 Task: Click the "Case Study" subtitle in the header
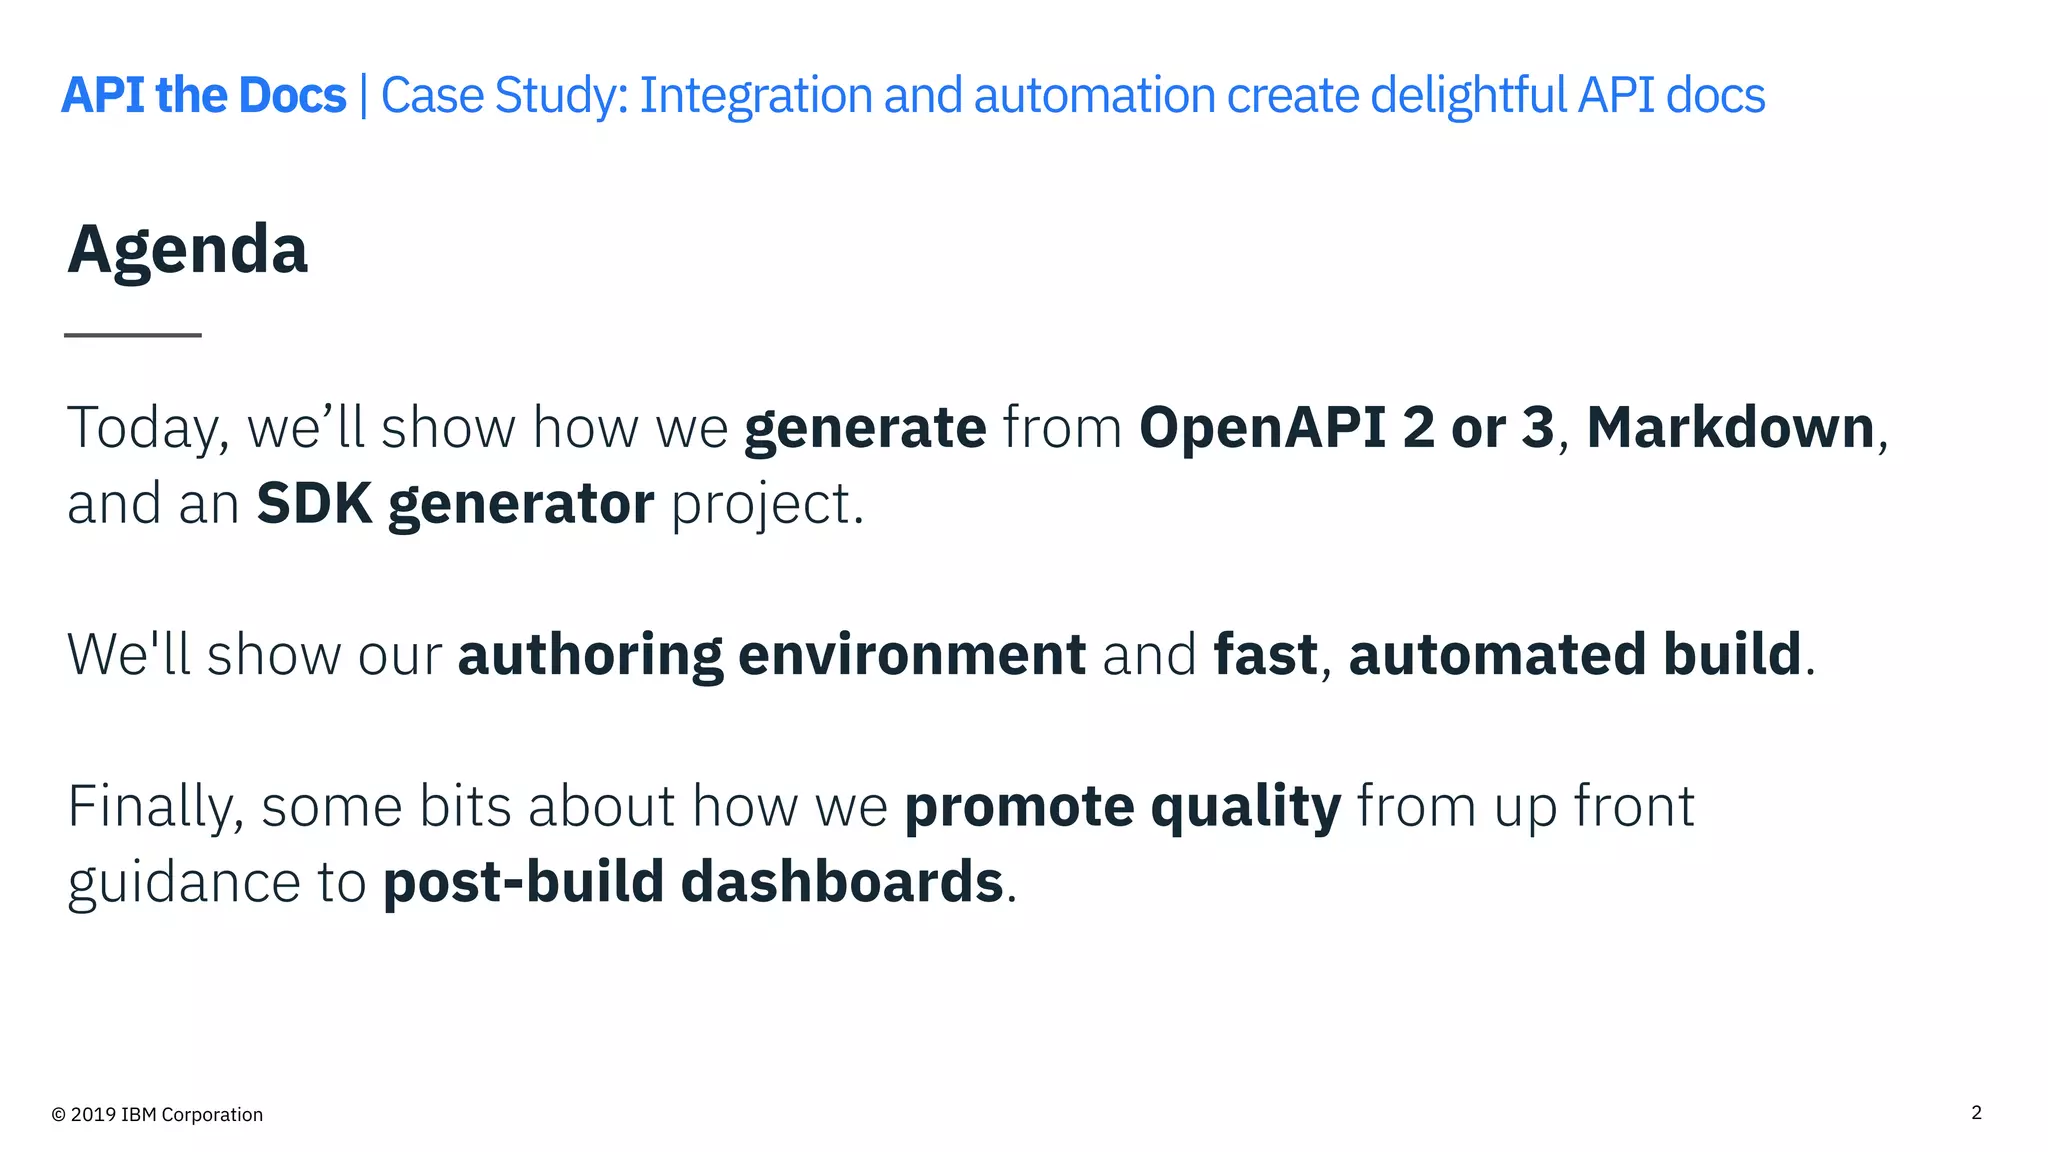pos(1072,96)
